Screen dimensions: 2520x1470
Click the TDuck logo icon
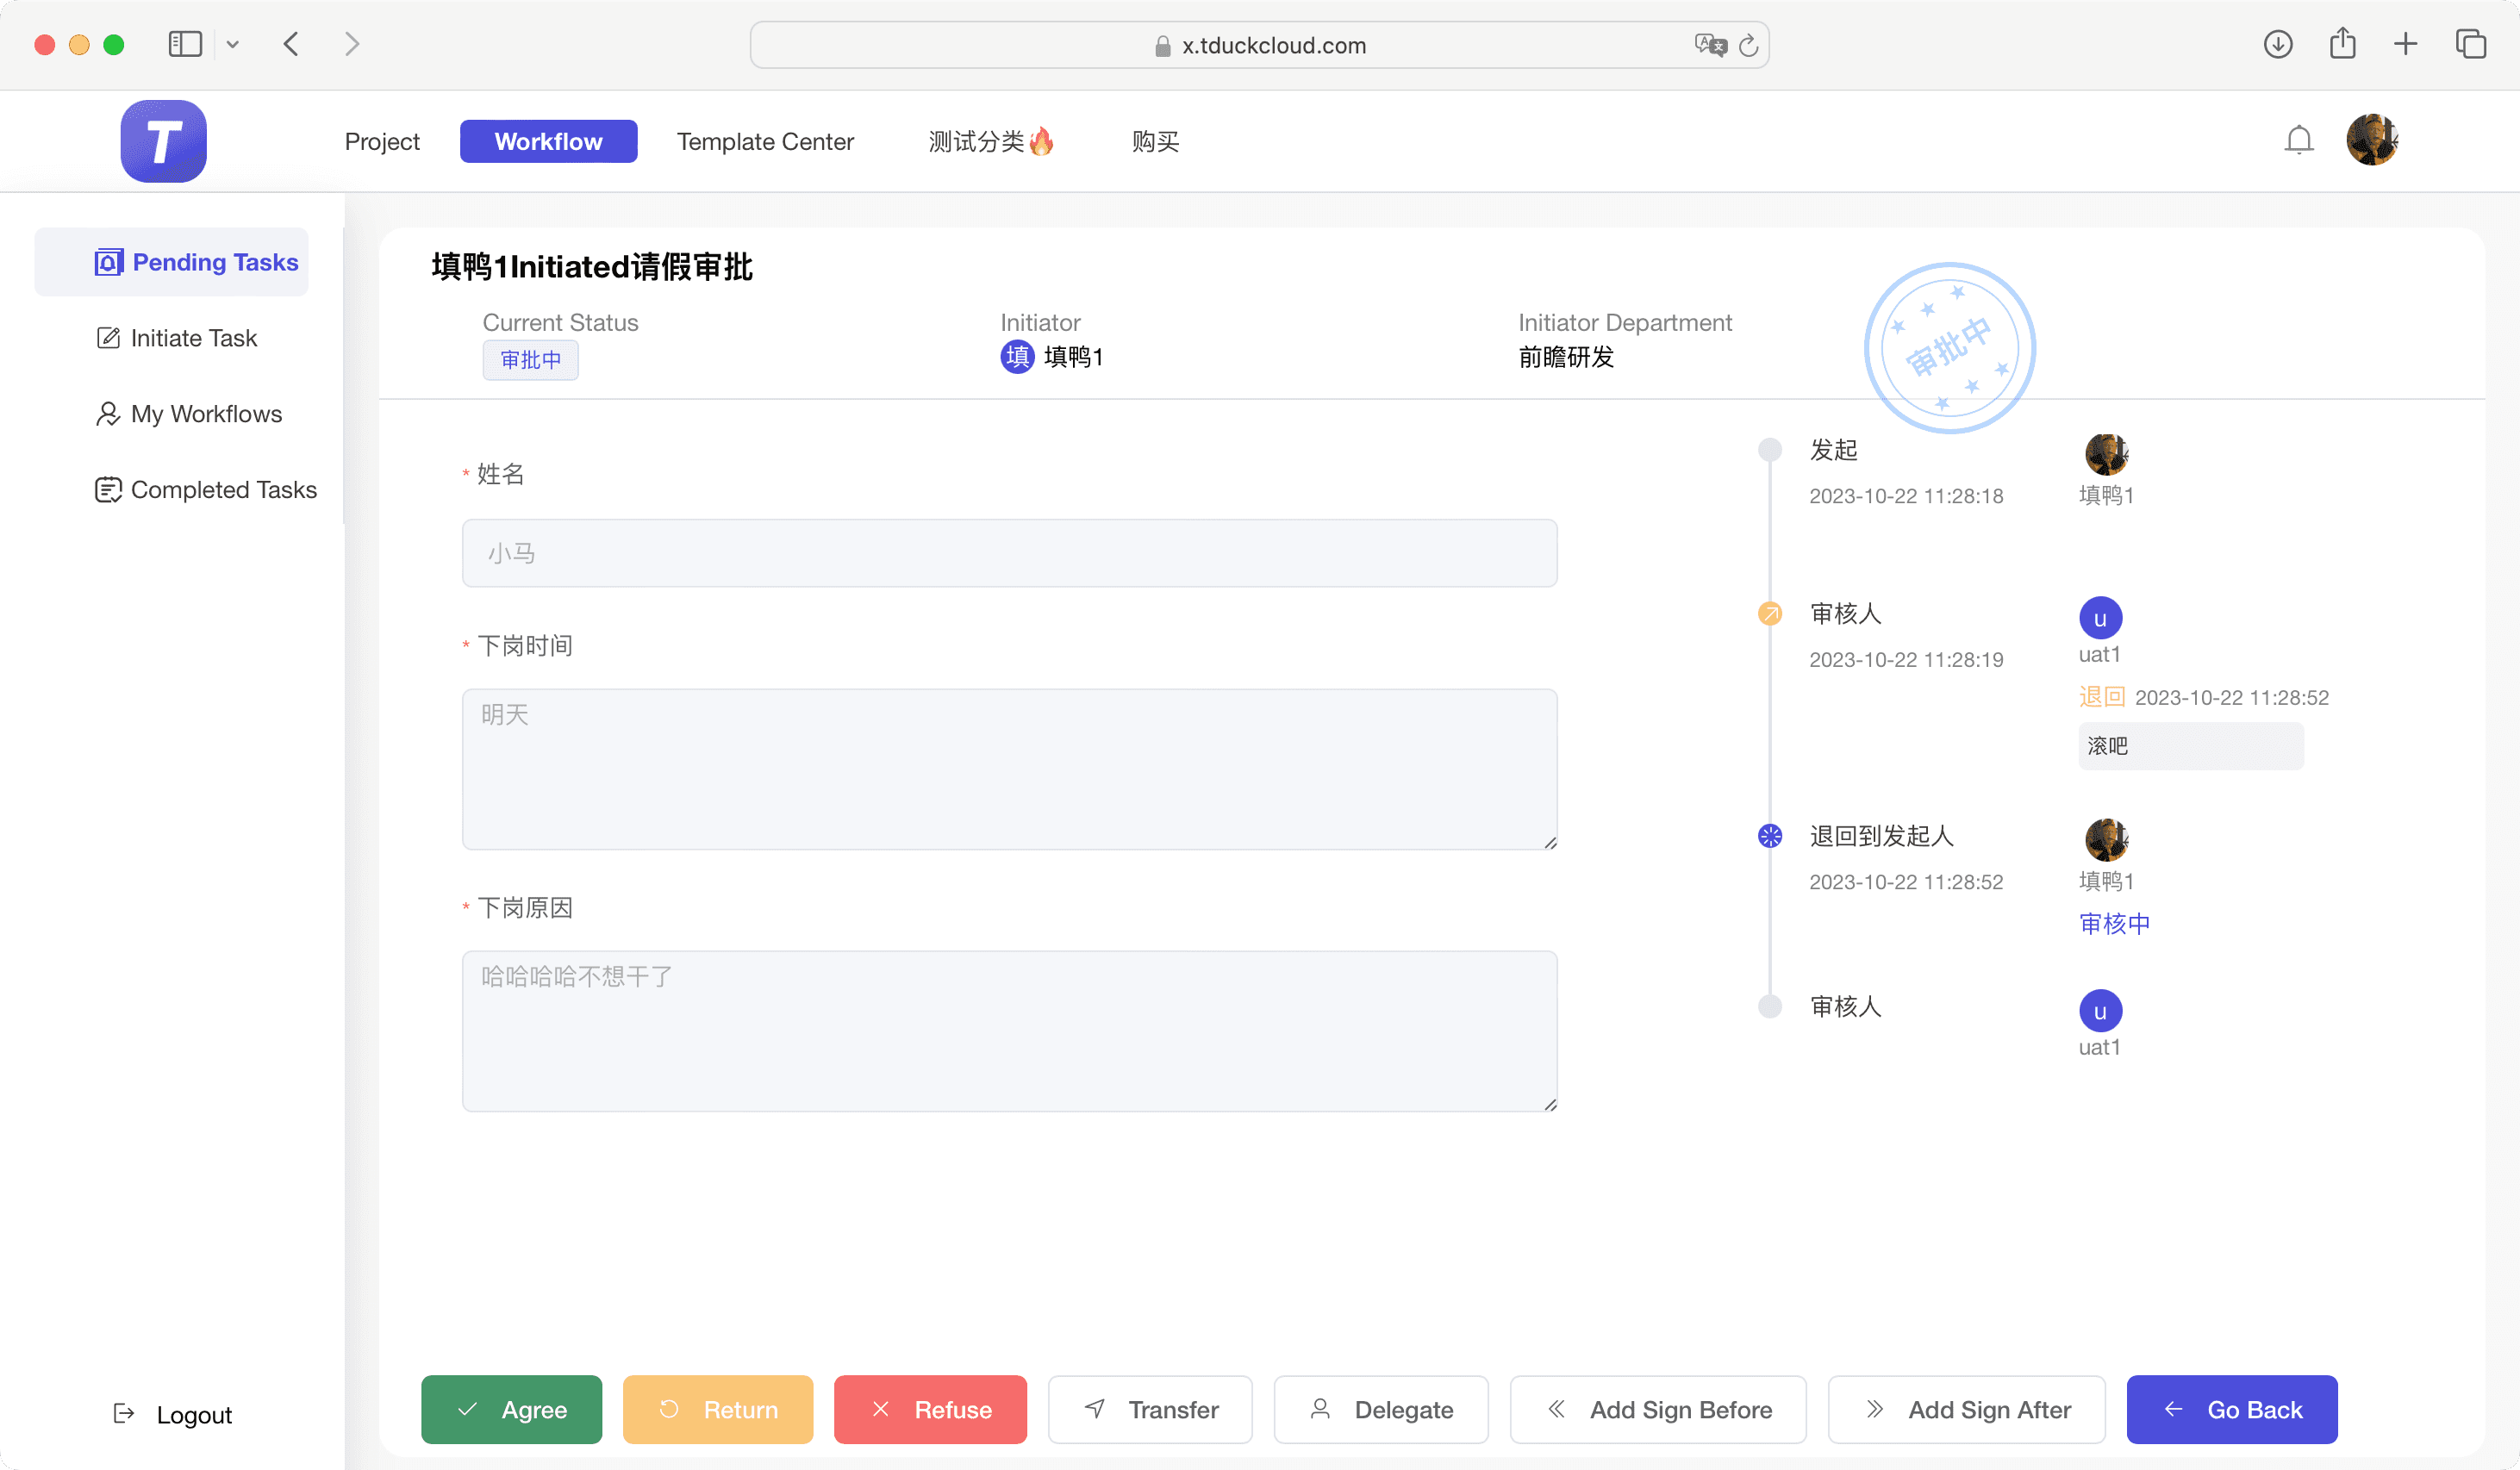(x=163, y=141)
